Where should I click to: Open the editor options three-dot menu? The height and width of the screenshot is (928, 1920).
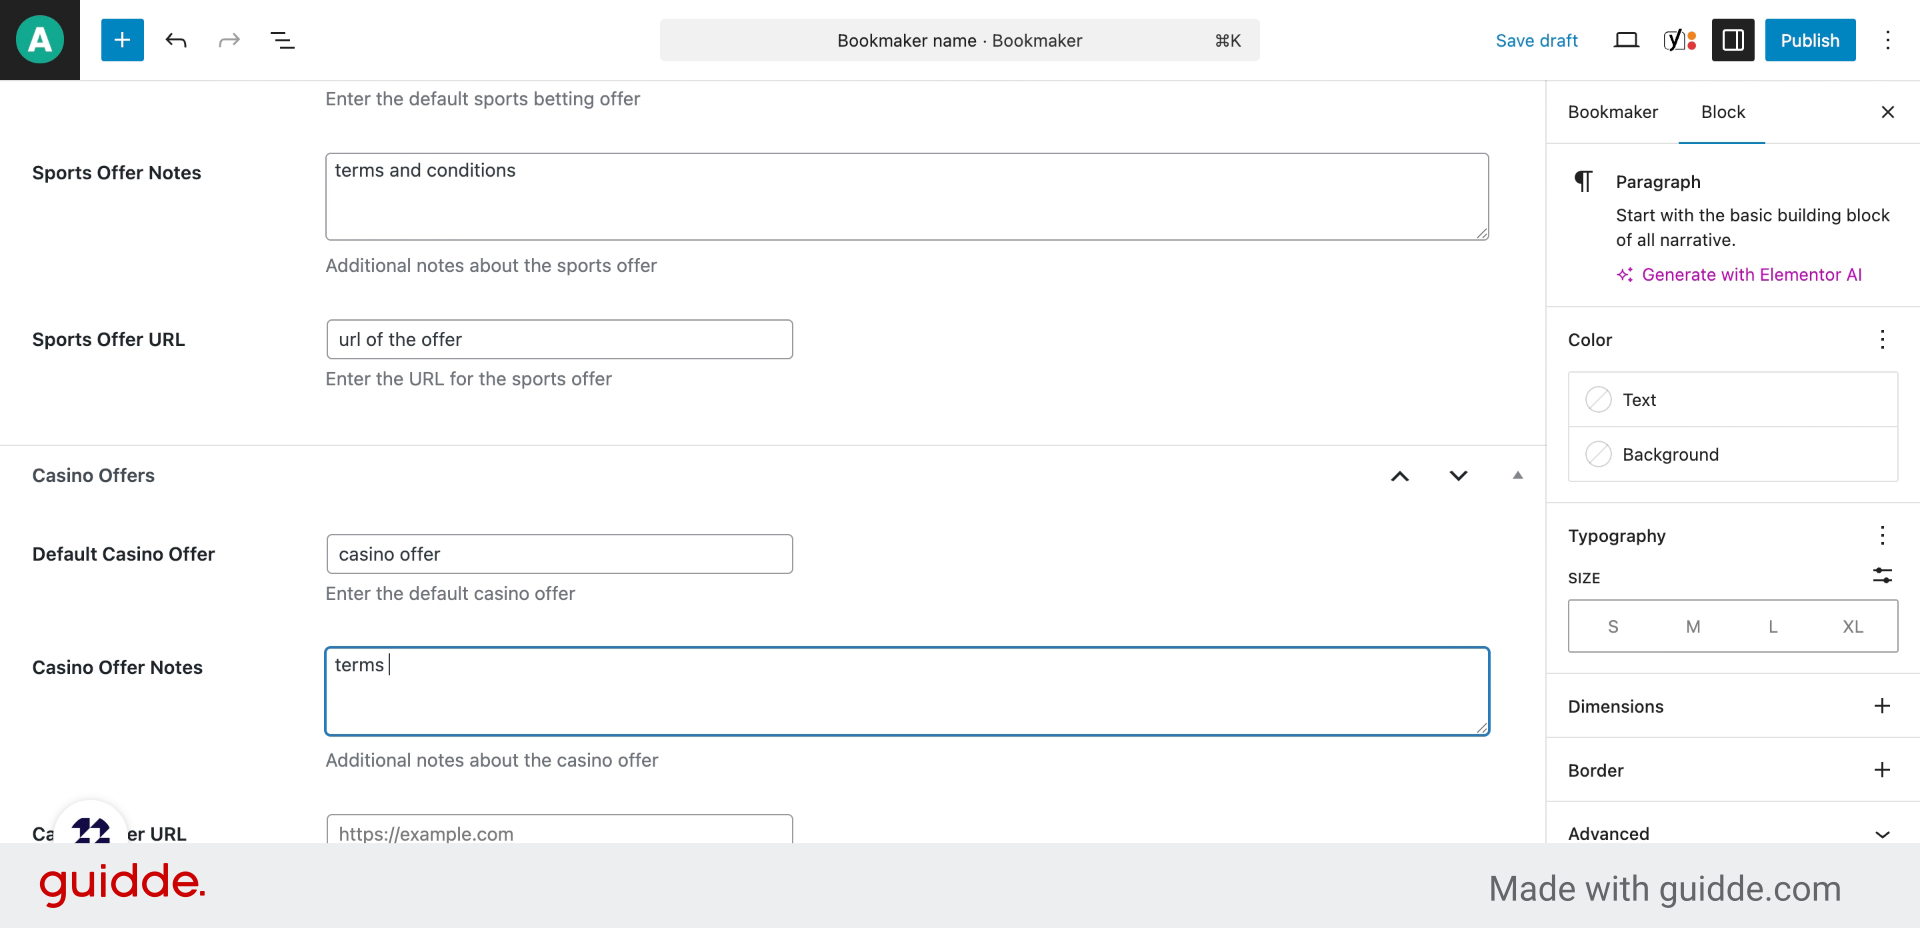[x=1887, y=40]
